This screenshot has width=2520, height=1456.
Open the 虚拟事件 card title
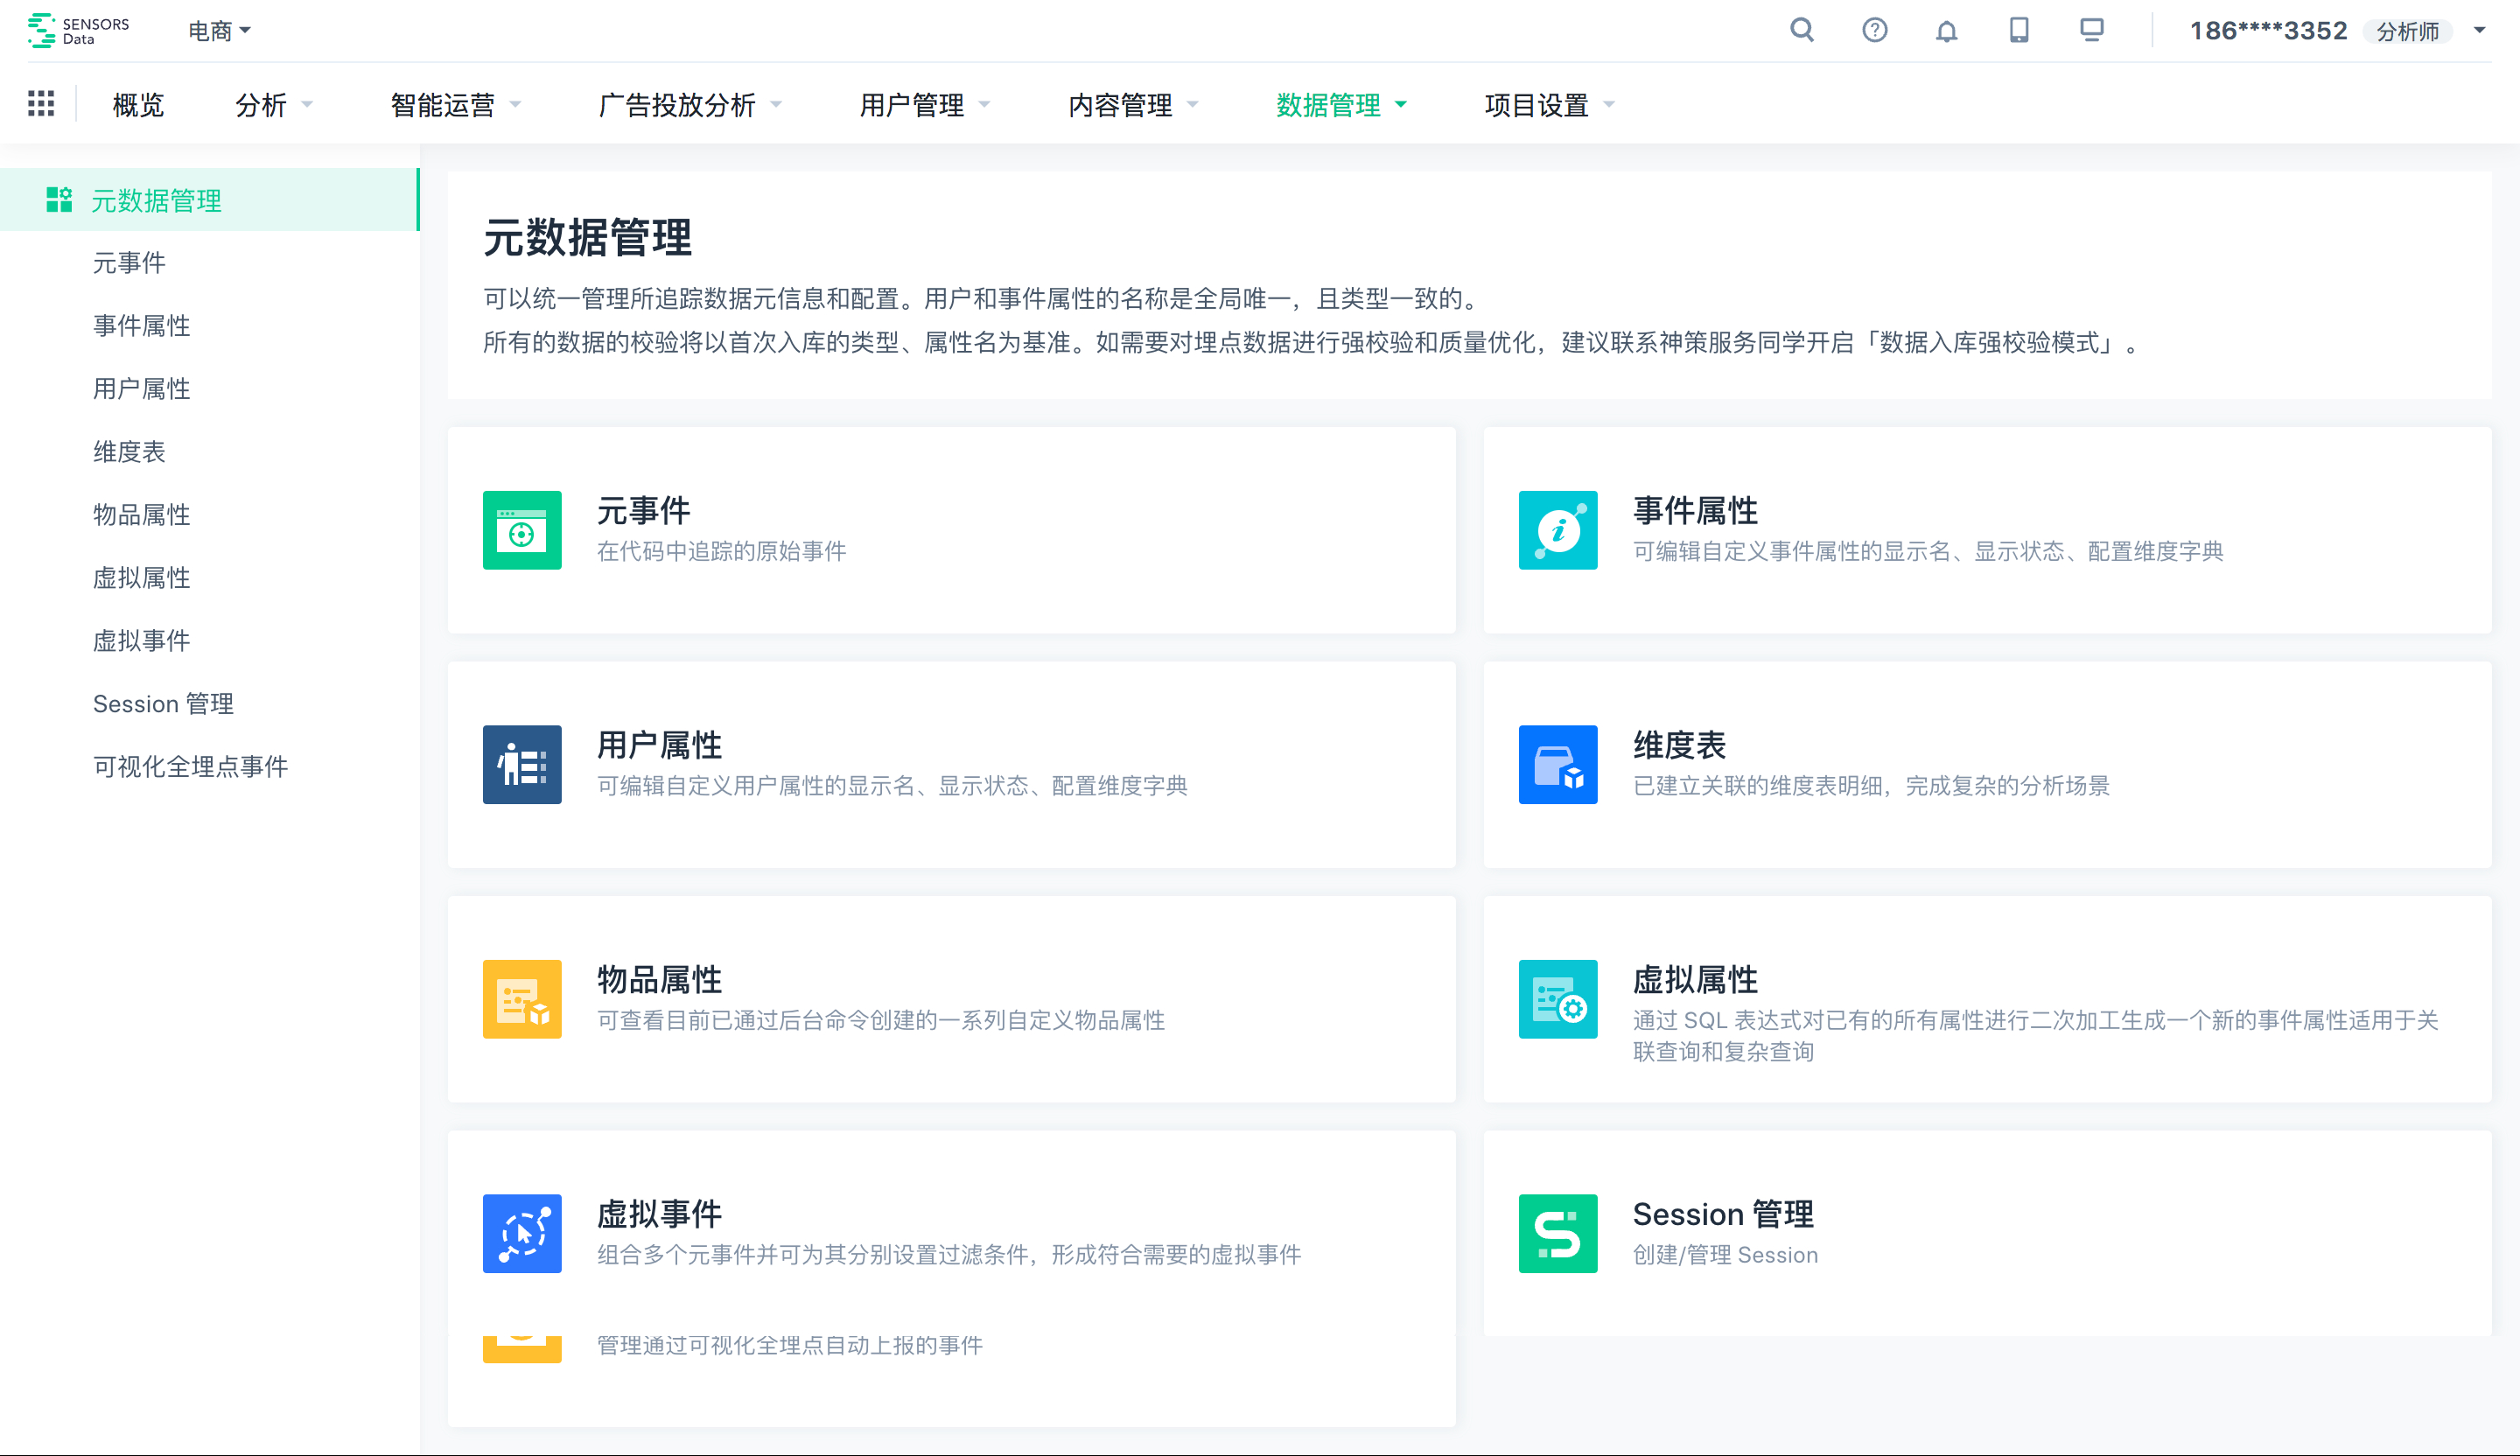pos(659,1214)
